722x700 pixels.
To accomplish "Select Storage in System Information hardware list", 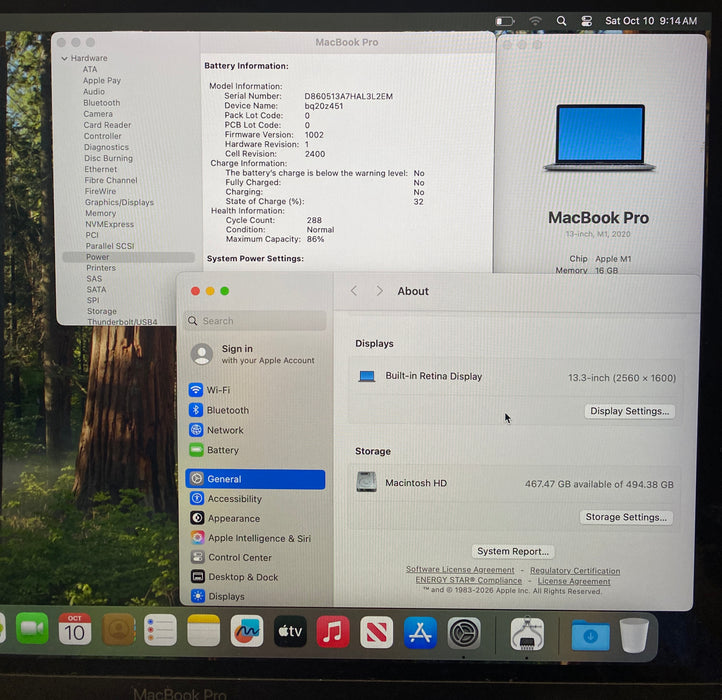I will 102,311.
